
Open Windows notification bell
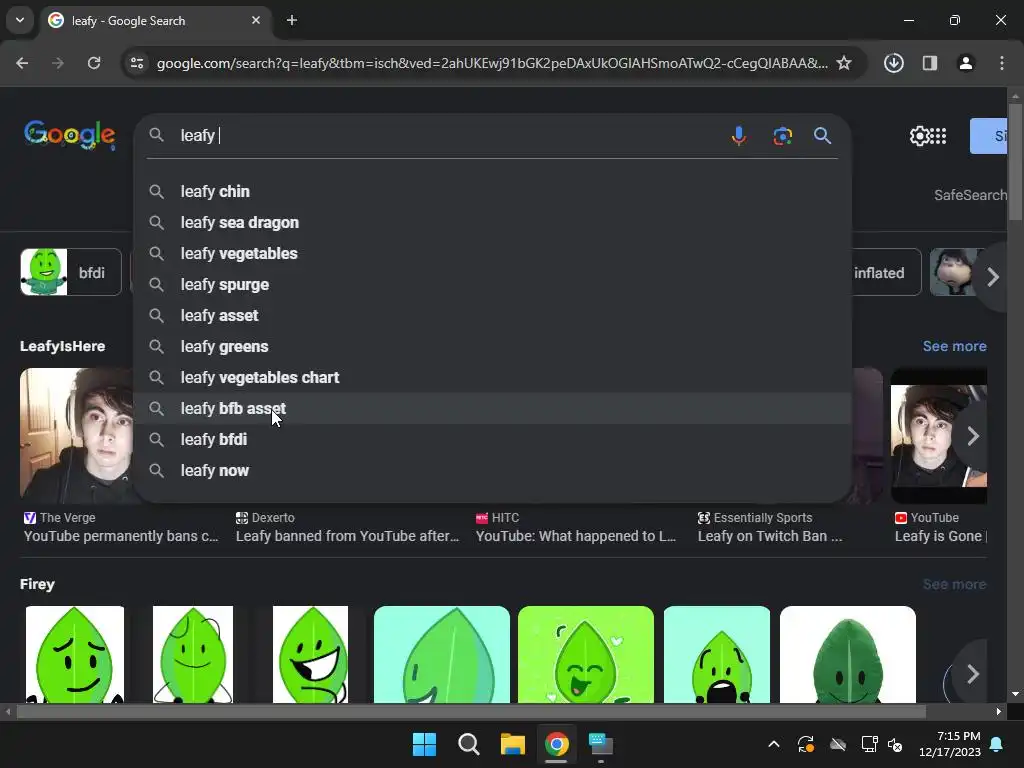click(997, 744)
